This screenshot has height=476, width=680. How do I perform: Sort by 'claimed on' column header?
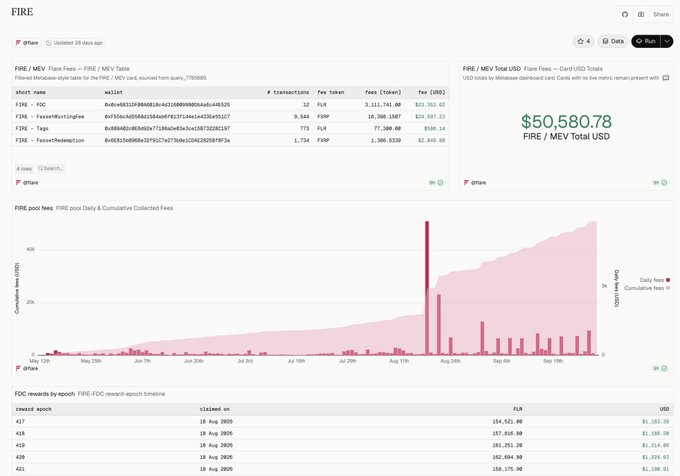click(x=215, y=409)
